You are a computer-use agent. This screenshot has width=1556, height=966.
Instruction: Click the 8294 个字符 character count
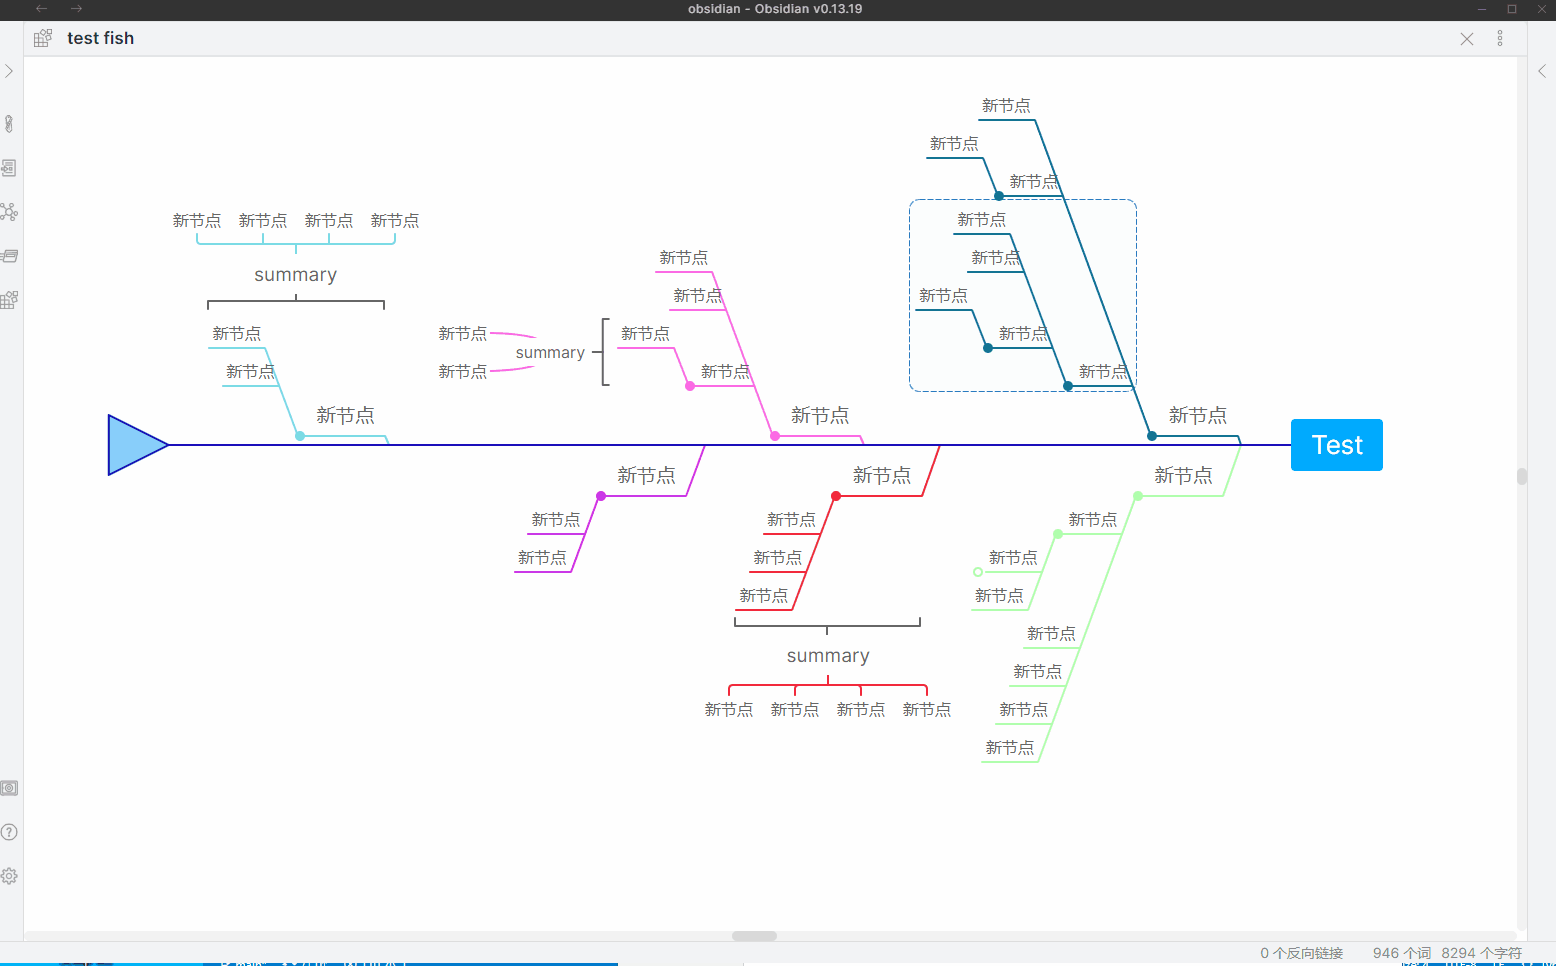tap(1482, 953)
